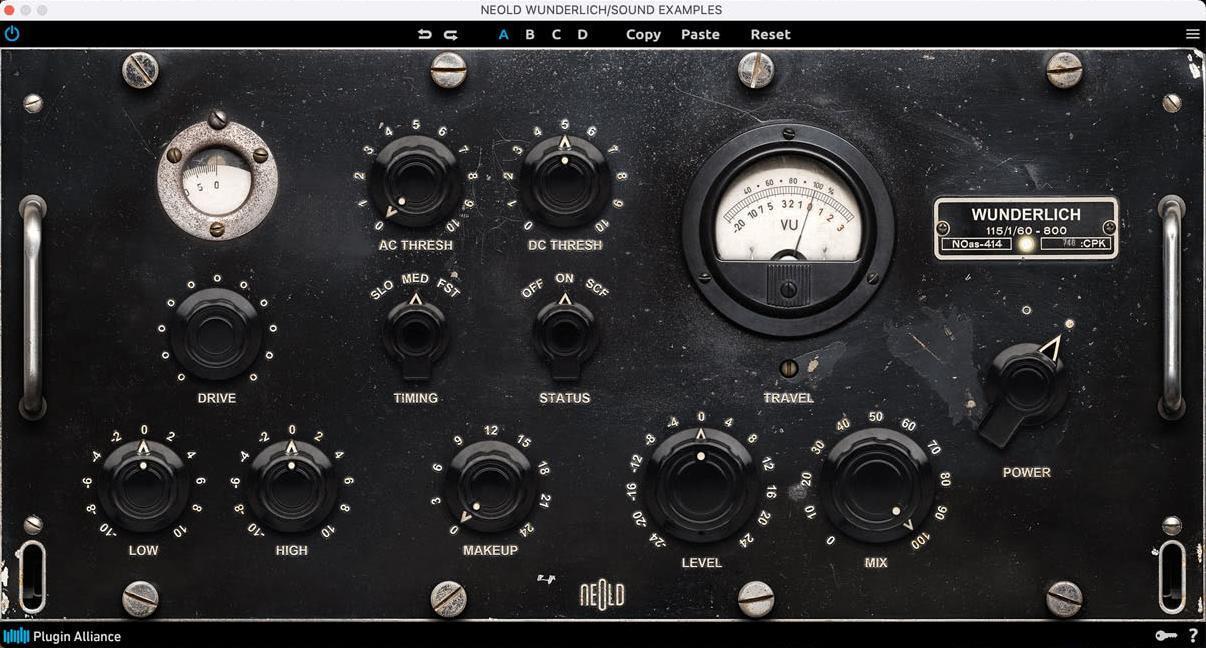
Task: Click the Paste button
Action: coord(700,34)
